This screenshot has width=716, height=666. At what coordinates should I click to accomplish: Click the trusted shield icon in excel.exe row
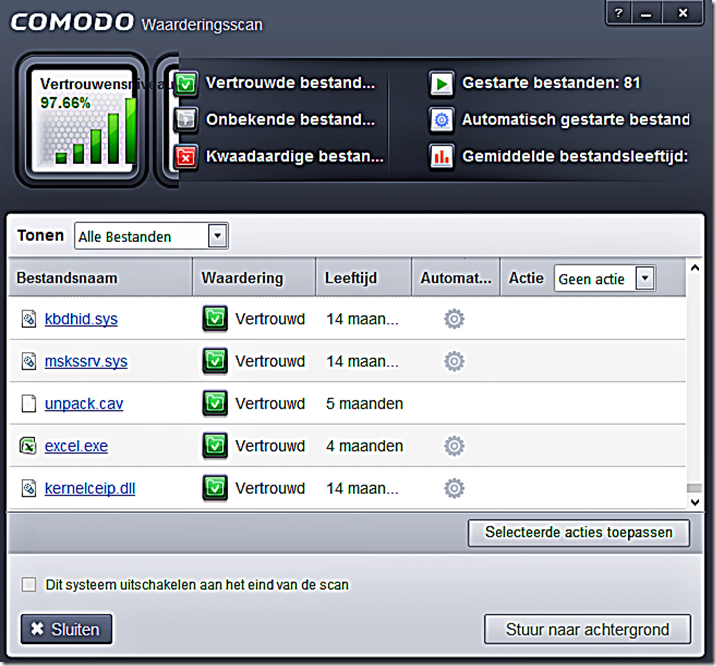215,446
